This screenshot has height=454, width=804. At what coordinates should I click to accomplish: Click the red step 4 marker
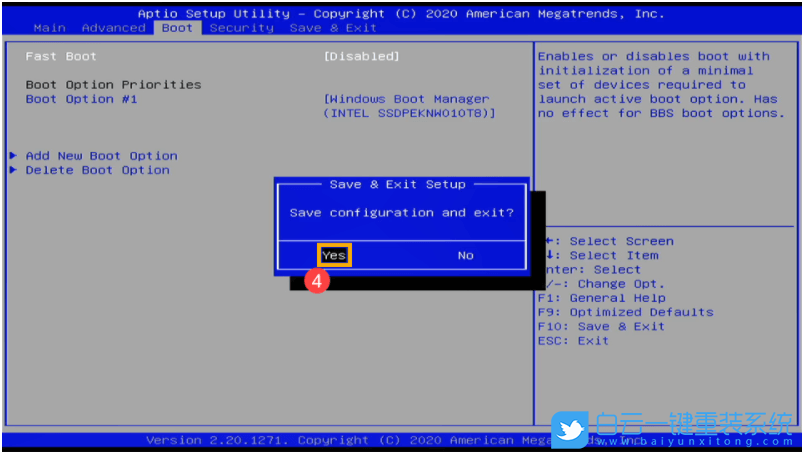pos(316,281)
